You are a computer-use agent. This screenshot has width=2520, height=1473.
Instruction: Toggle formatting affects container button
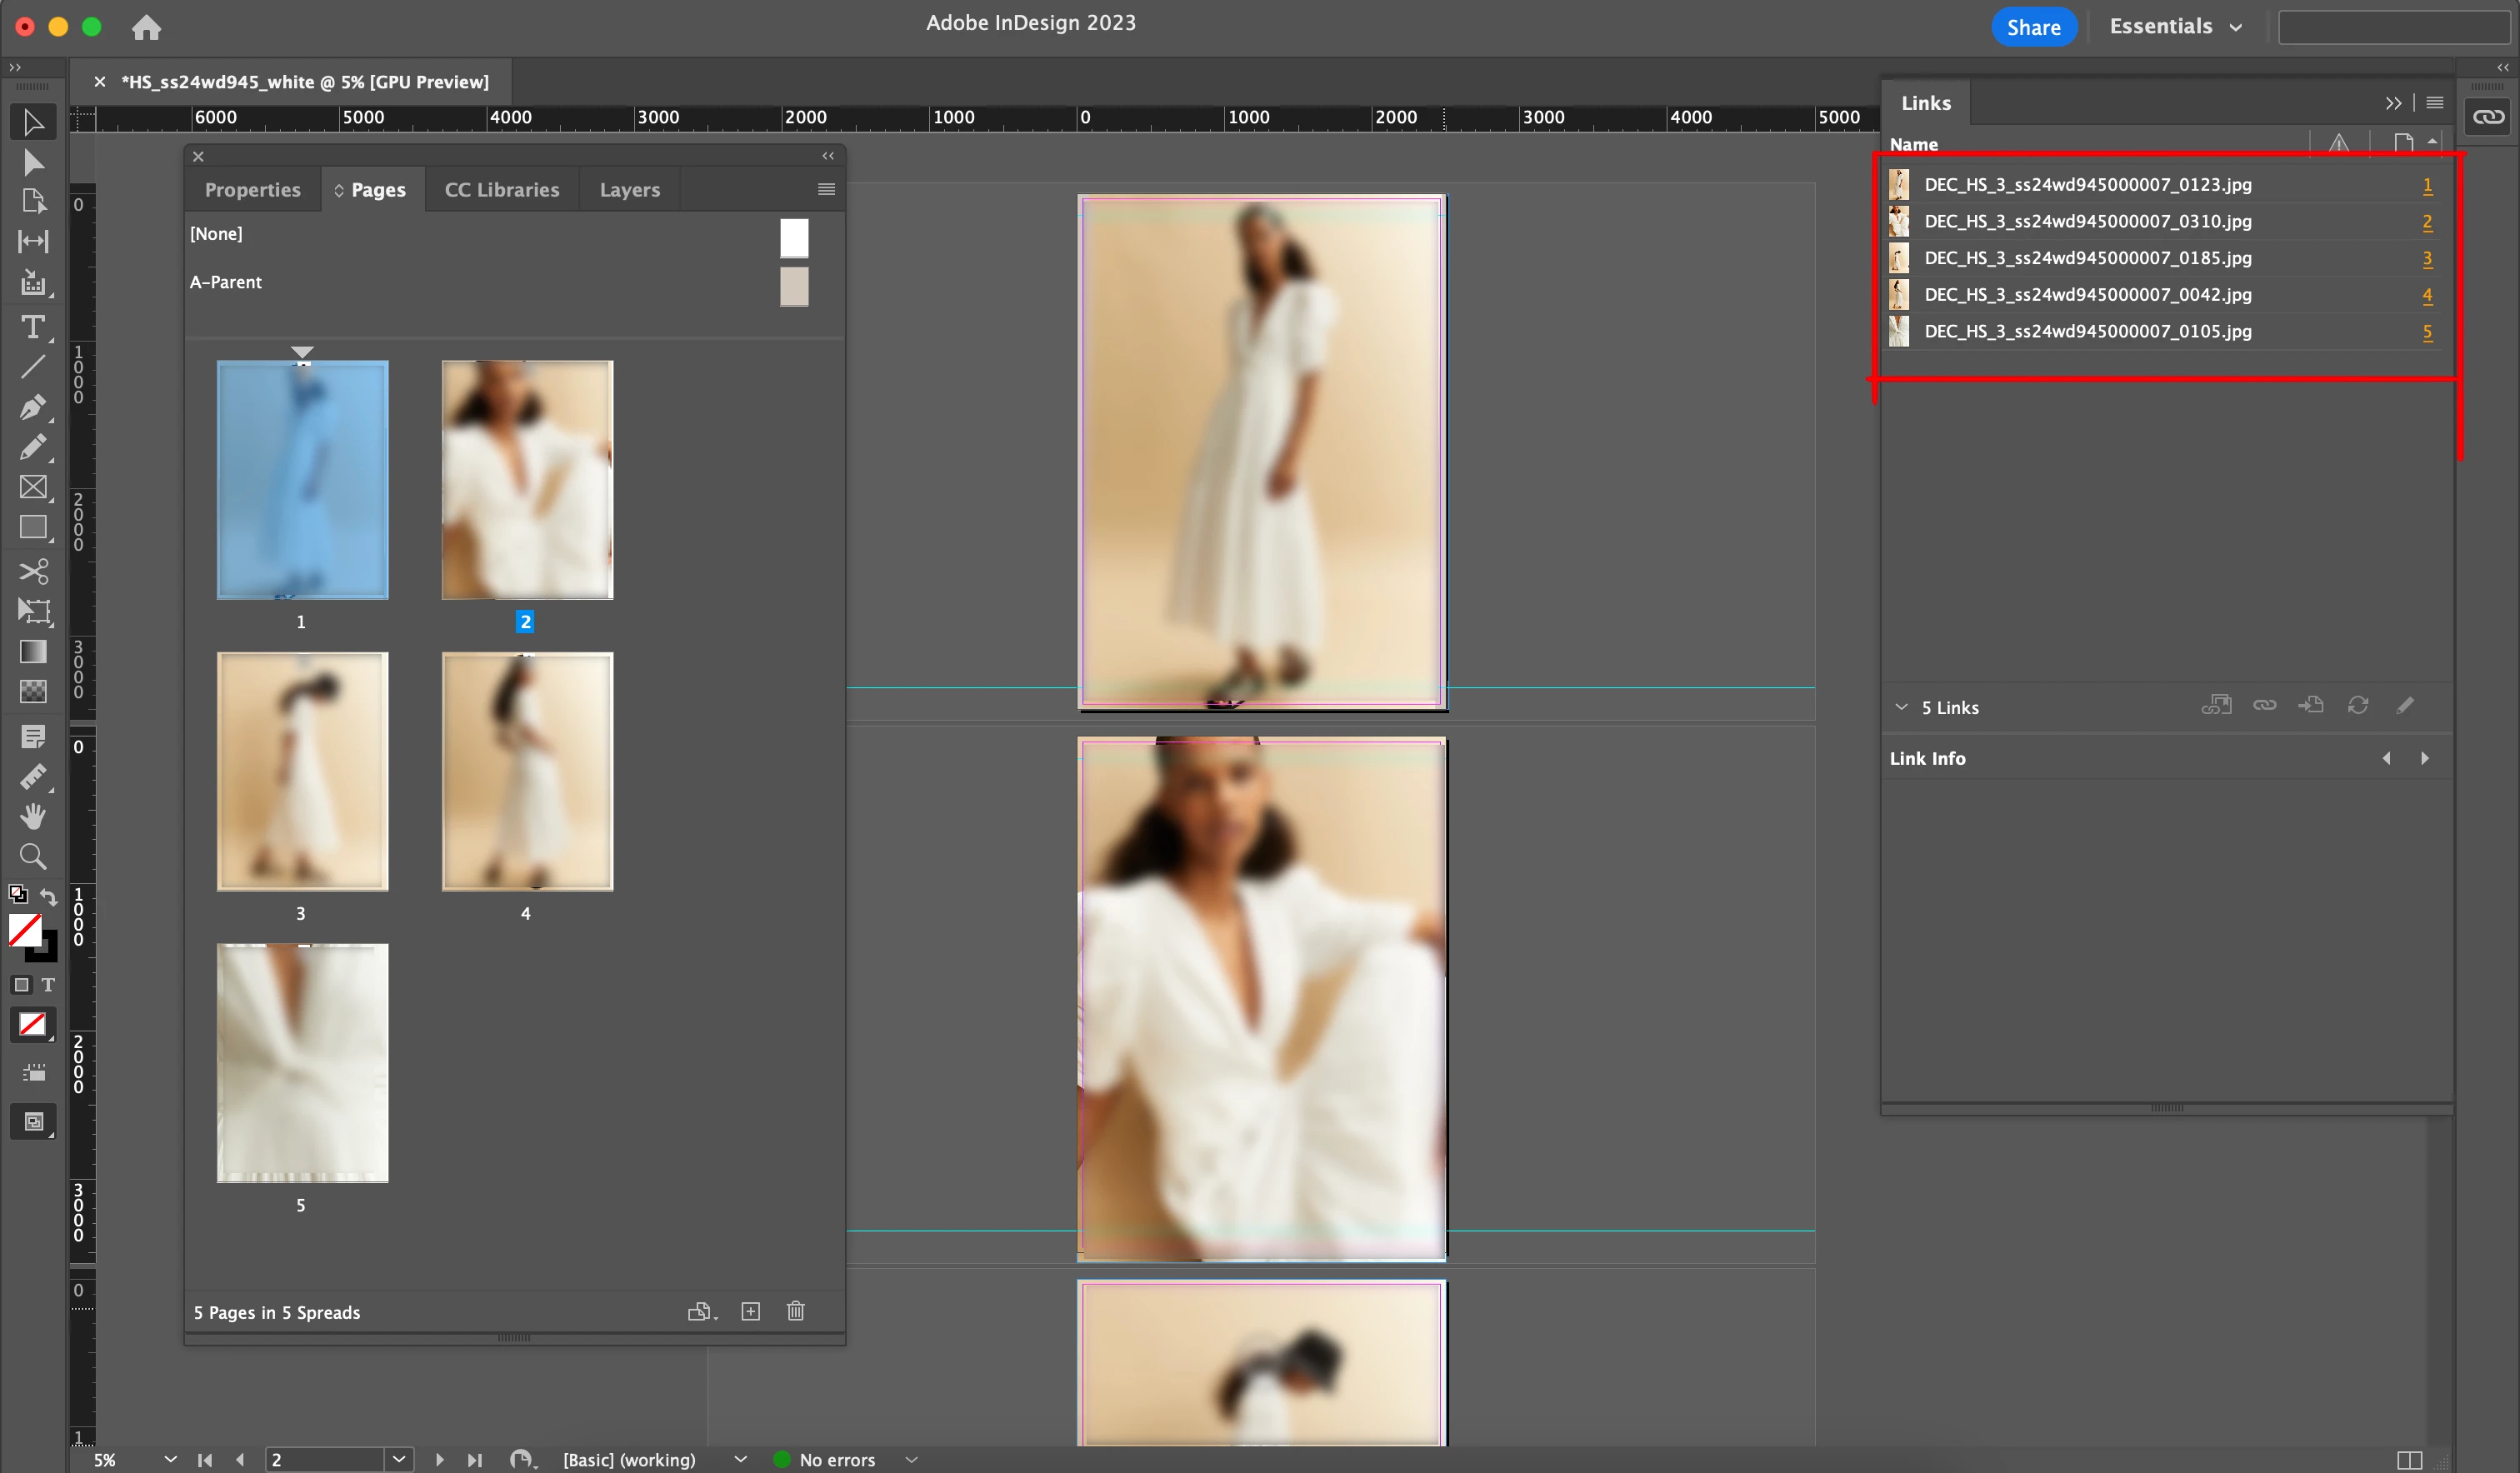point(21,985)
